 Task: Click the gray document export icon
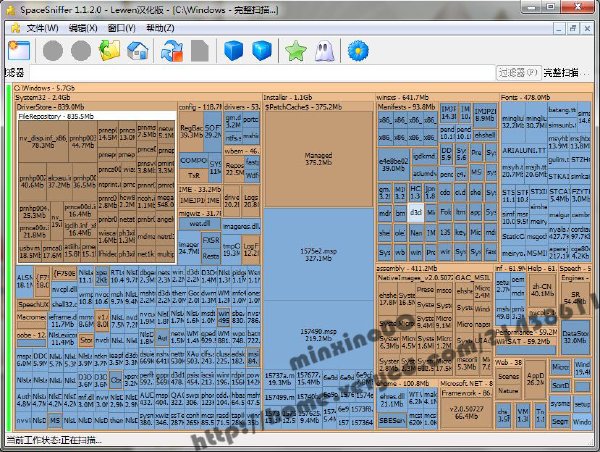pos(200,51)
